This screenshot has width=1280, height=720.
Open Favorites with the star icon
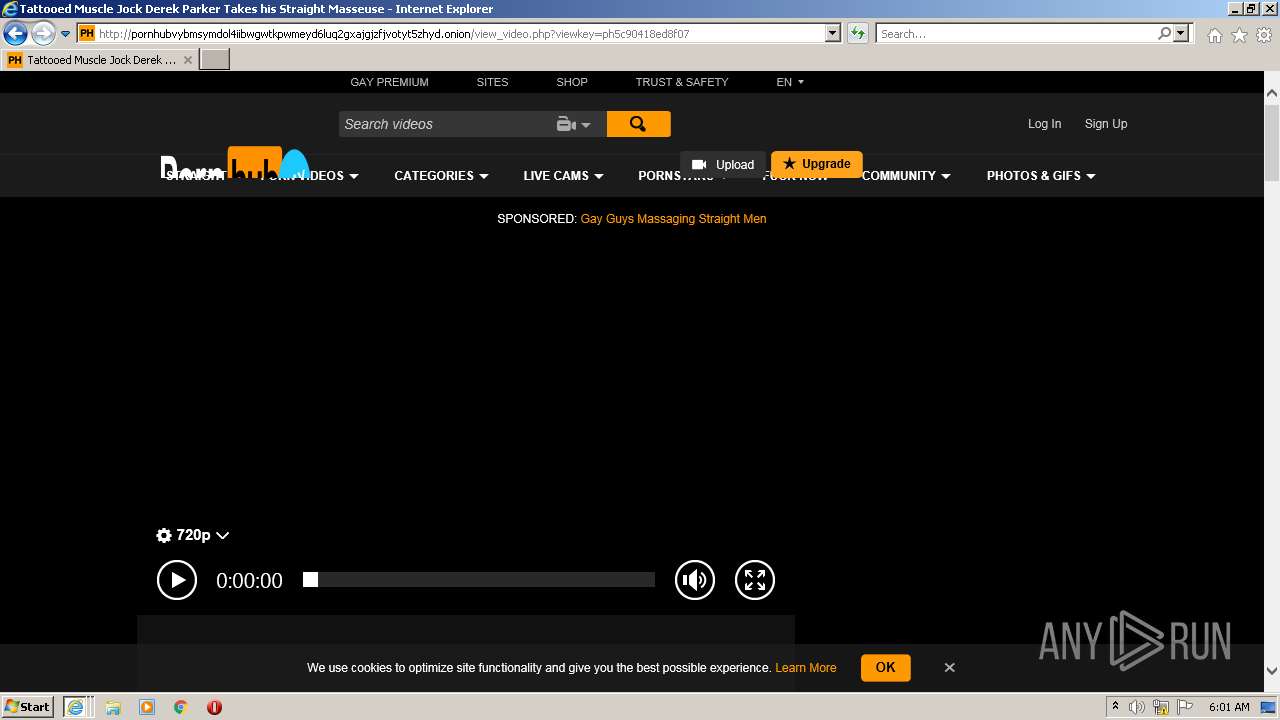[x=1239, y=35]
